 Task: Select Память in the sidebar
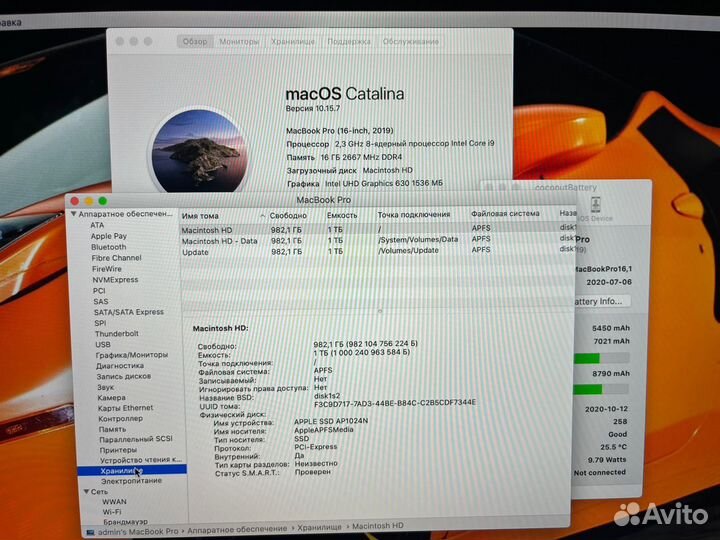112,429
